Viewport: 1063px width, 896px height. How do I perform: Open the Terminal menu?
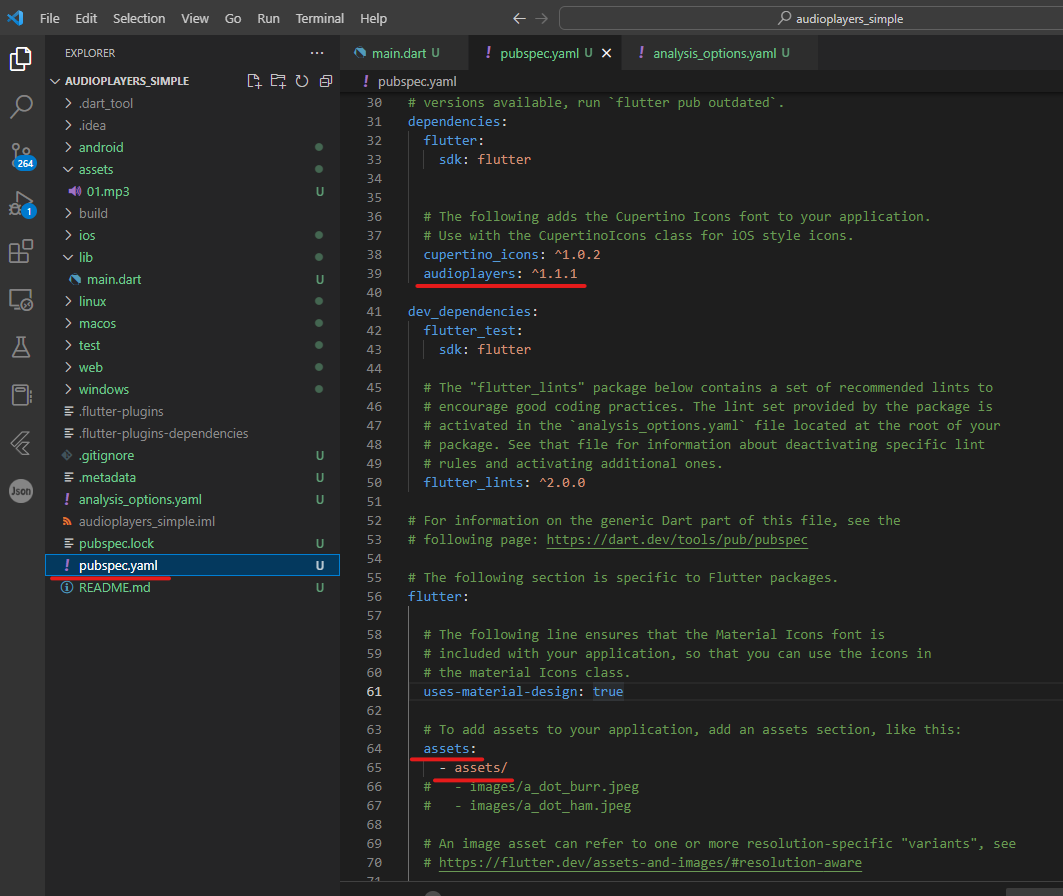[319, 18]
